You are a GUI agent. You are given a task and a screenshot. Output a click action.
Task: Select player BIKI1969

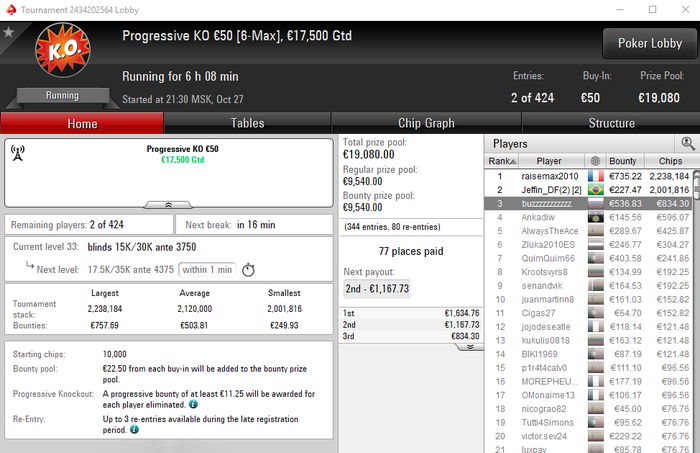coord(539,354)
